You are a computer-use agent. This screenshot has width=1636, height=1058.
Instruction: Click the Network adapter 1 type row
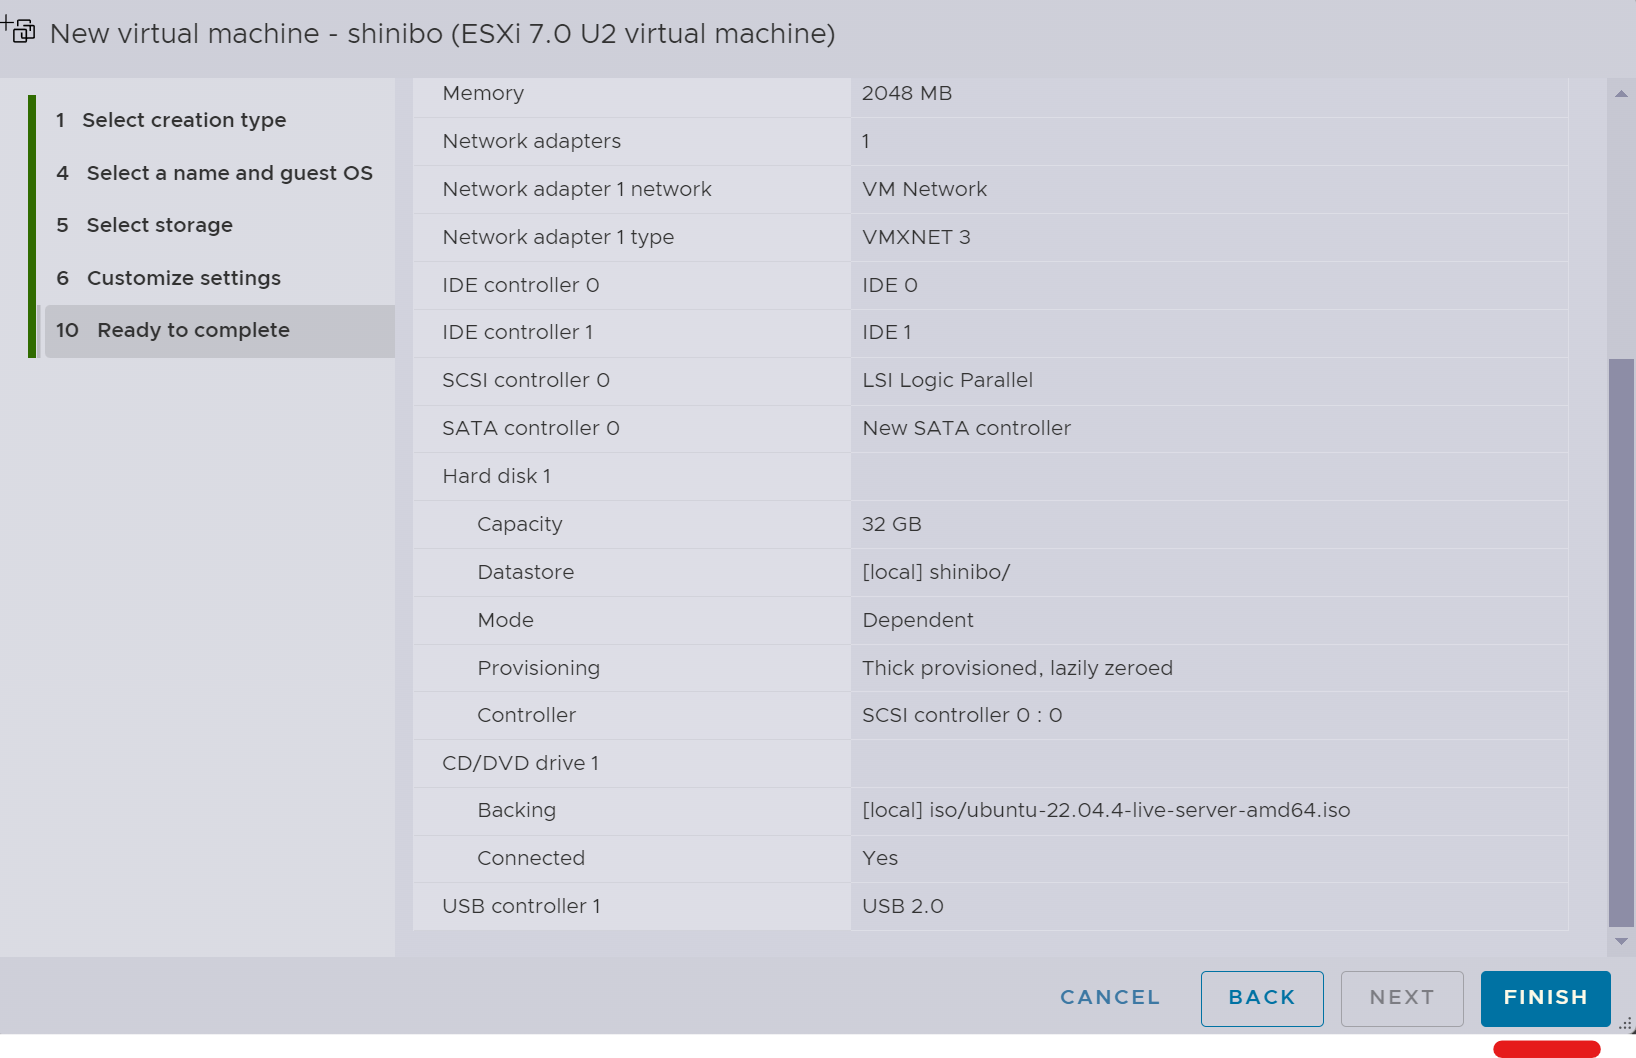tap(990, 238)
